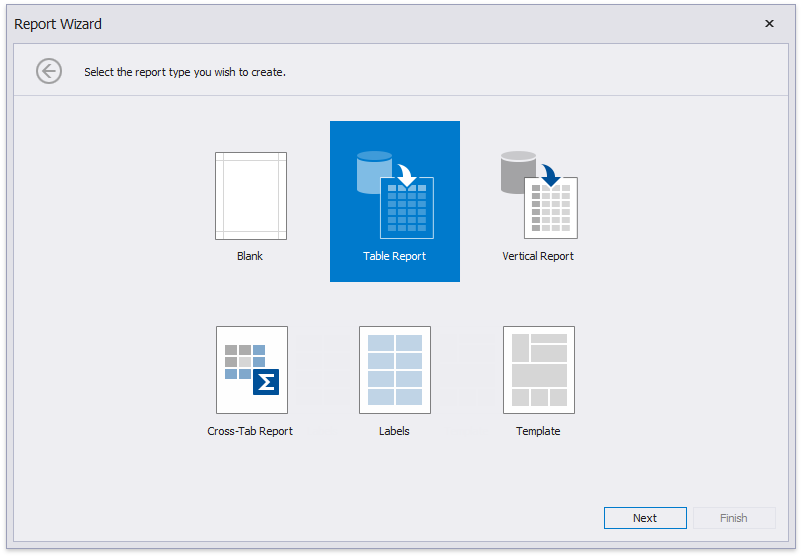Click the report type instruction text

(185, 72)
